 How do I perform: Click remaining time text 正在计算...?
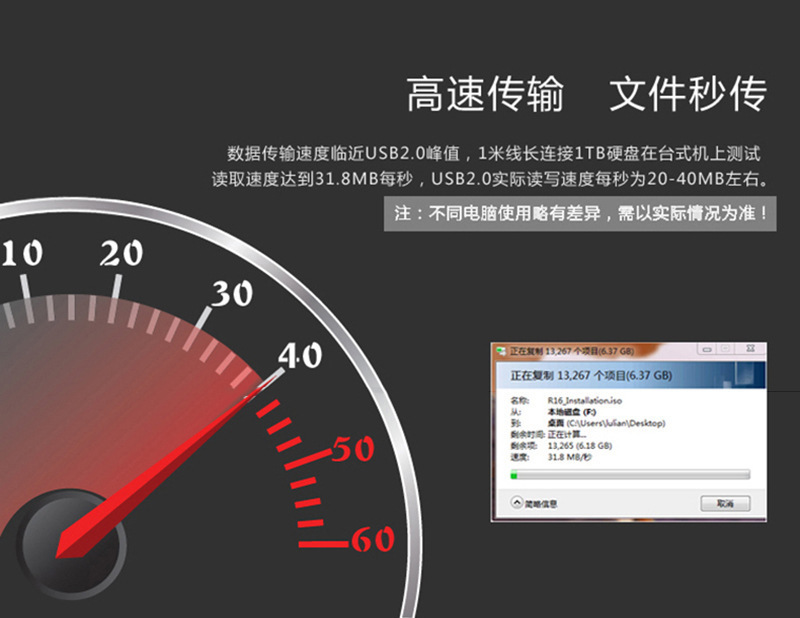tap(567, 434)
